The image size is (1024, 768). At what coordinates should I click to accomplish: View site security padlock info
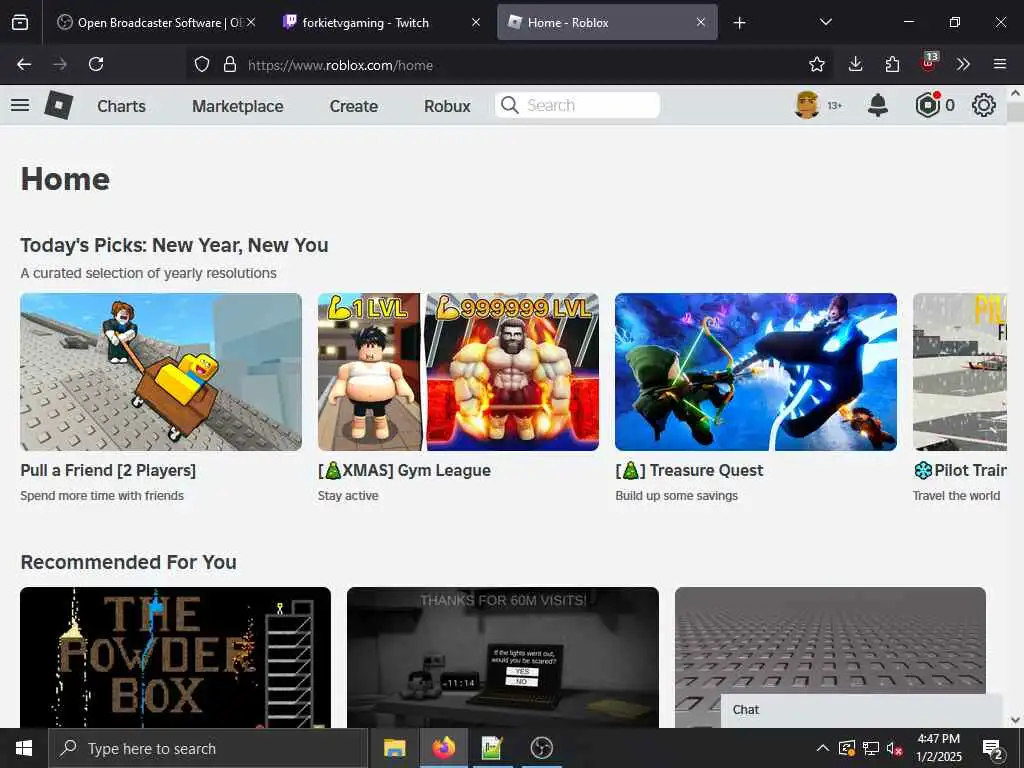click(x=230, y=65)
